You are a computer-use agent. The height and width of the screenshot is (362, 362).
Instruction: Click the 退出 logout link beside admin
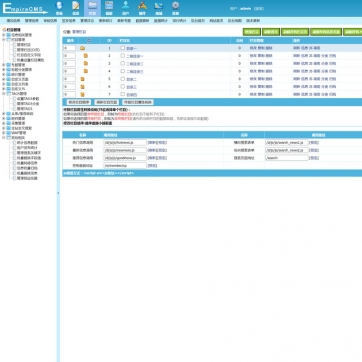point(259,9)
